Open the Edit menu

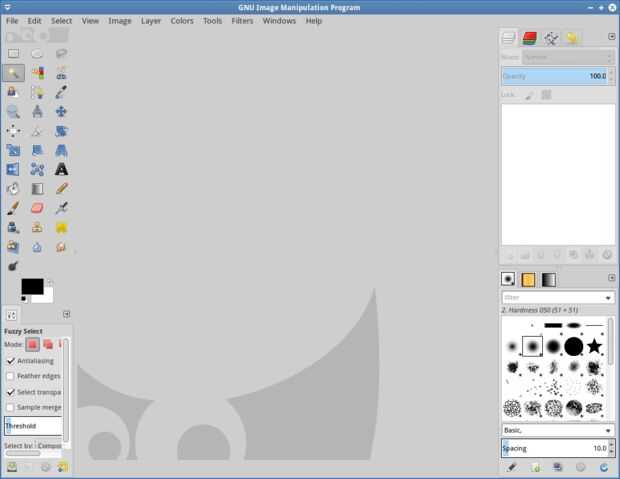34,21
